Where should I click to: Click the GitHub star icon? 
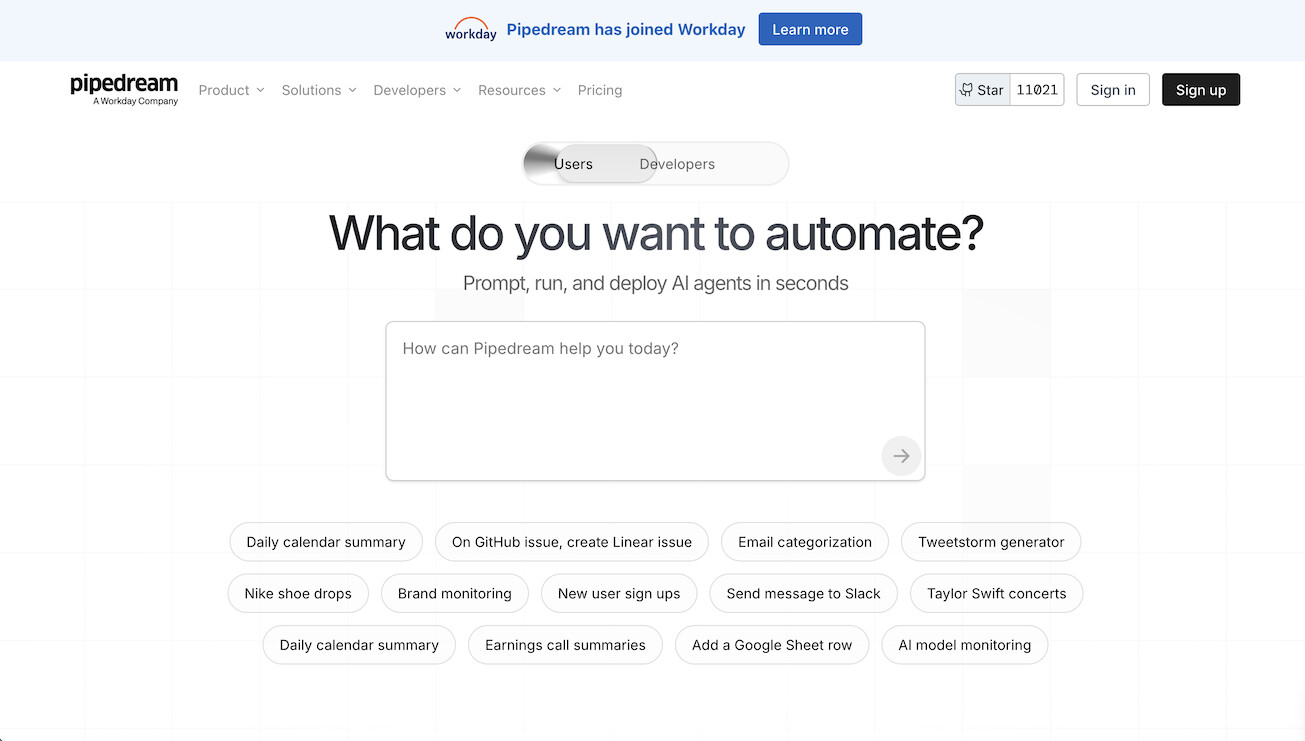coord(966,89)
